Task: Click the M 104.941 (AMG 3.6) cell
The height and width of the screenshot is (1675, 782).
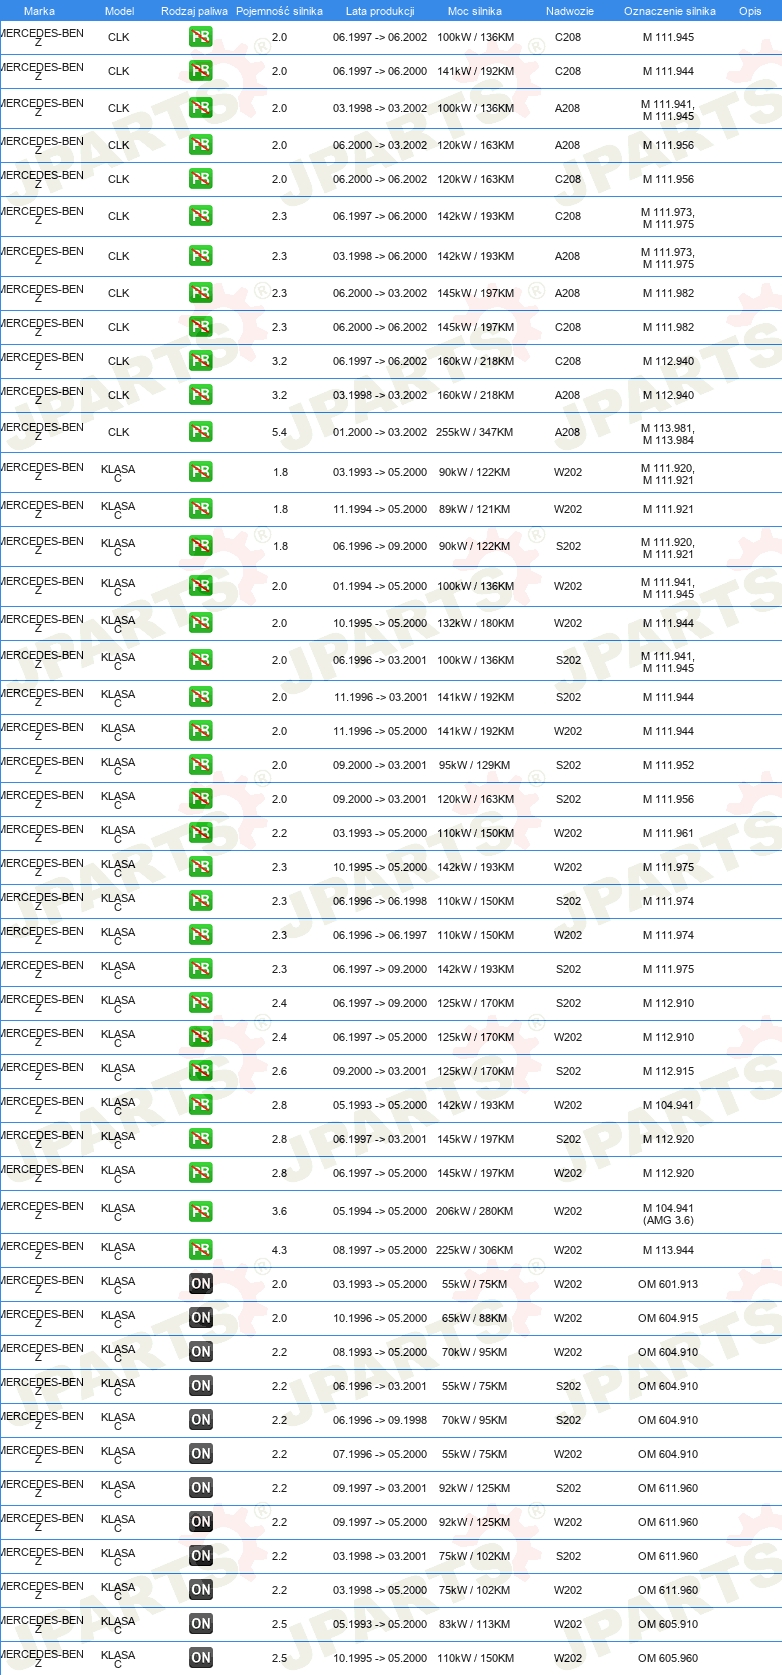Action: (668, 1214)
